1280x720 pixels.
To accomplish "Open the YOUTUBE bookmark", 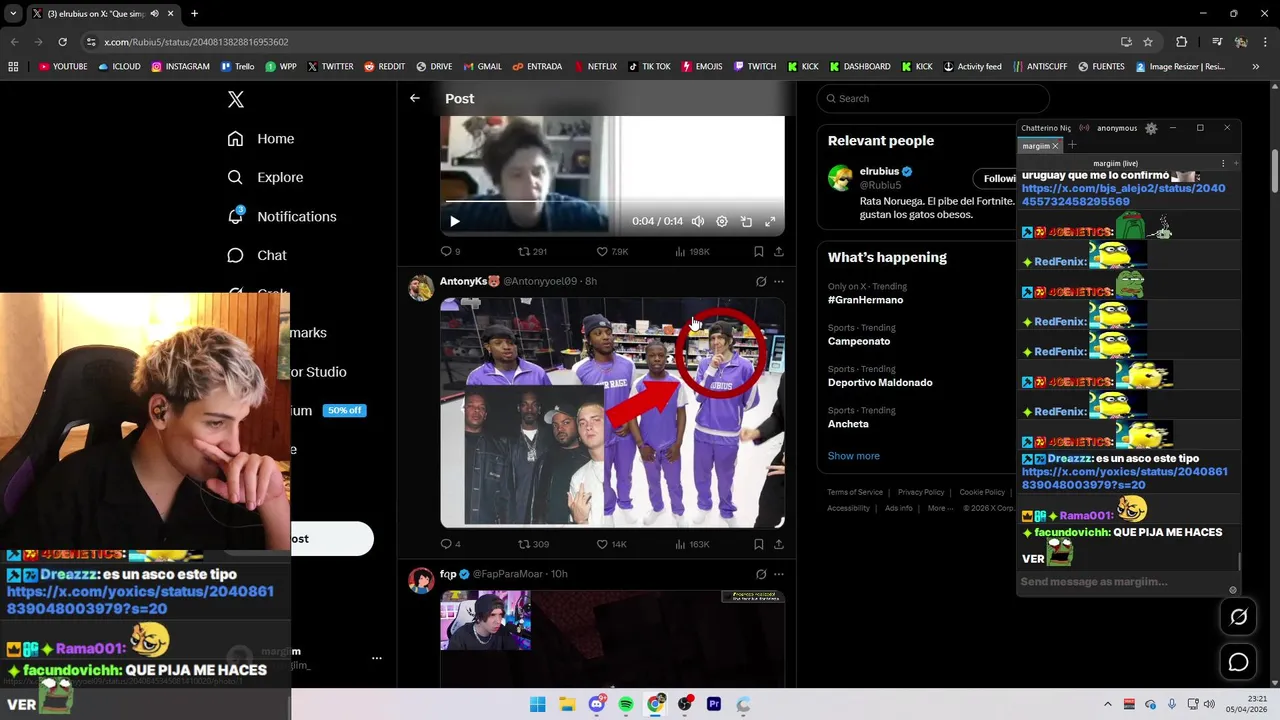I will click(63, 67).
